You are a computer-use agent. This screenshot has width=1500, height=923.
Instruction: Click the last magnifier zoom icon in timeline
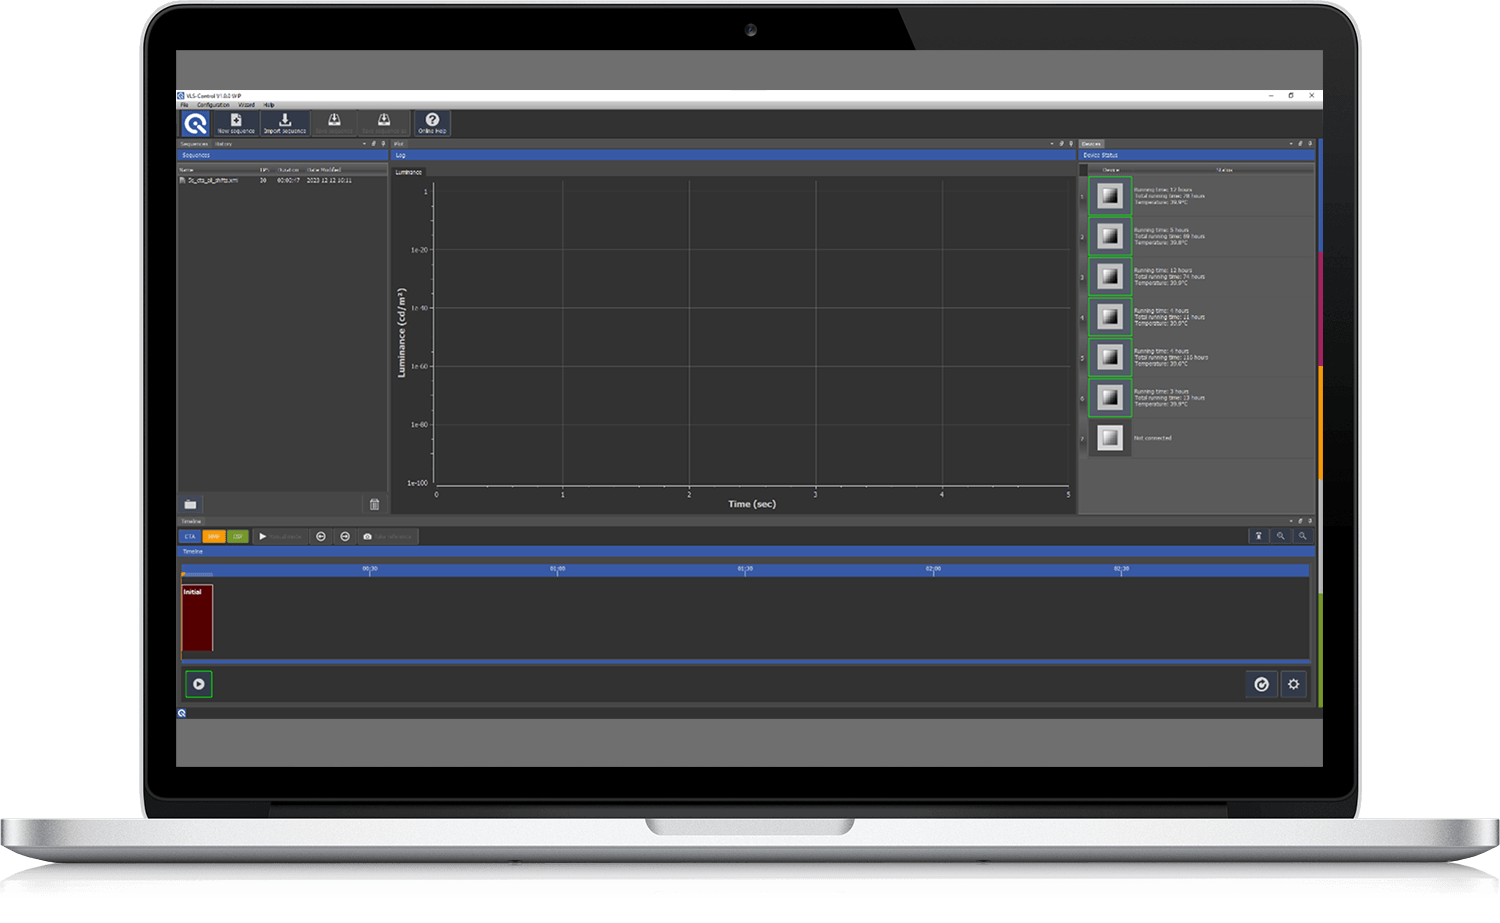pyautogui.click(x=1302, y=536)
